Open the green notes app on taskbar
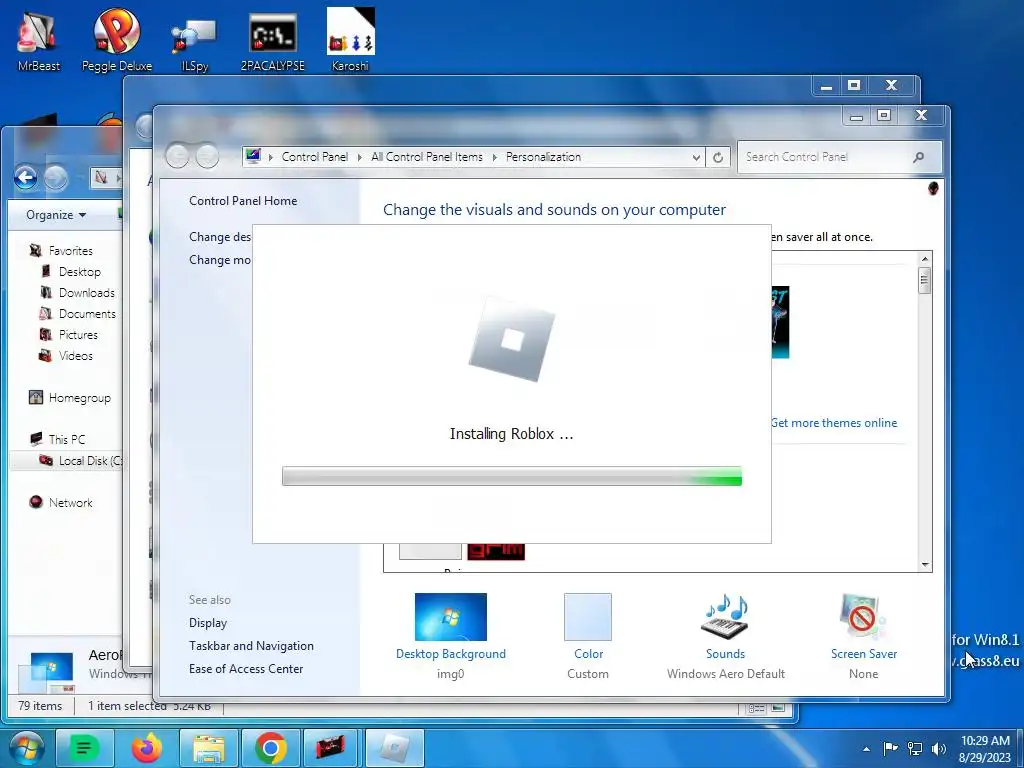The height and width of the screenshot is (768, 1024). 84,748
